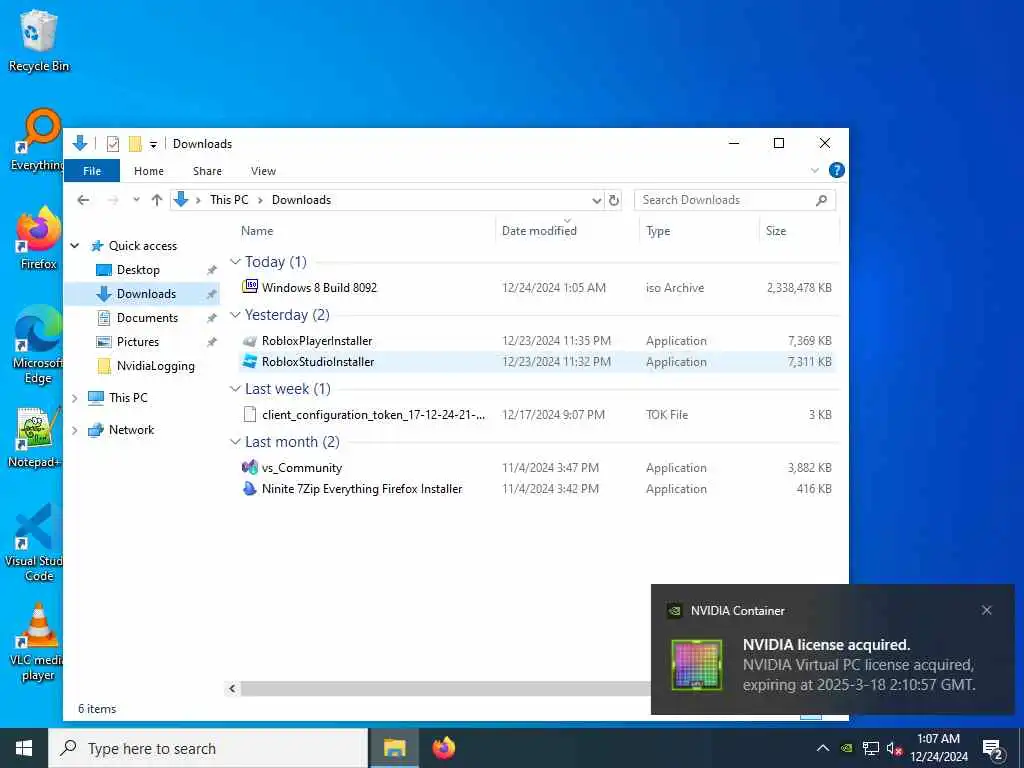Screen dimensions: 1024x768
Task: Collapse the Last week (1) group
Action: pos(236,389)
